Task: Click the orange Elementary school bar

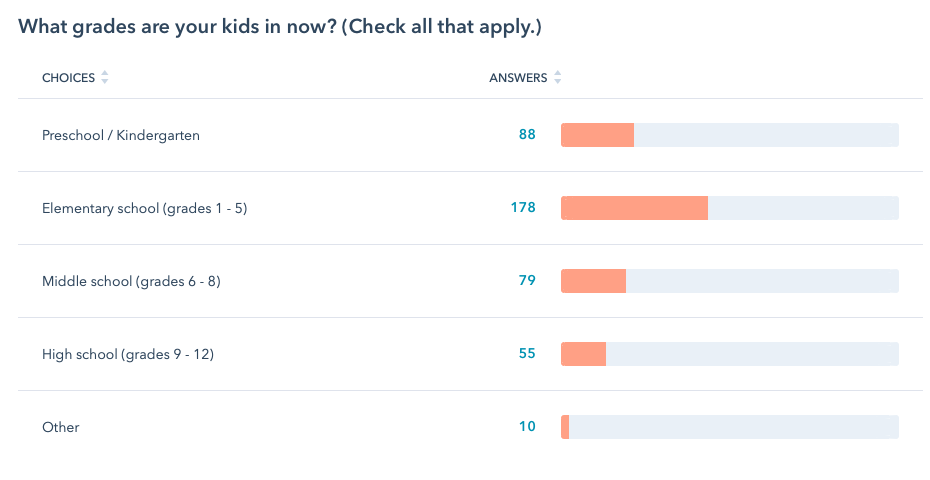Action: (634, 208)
